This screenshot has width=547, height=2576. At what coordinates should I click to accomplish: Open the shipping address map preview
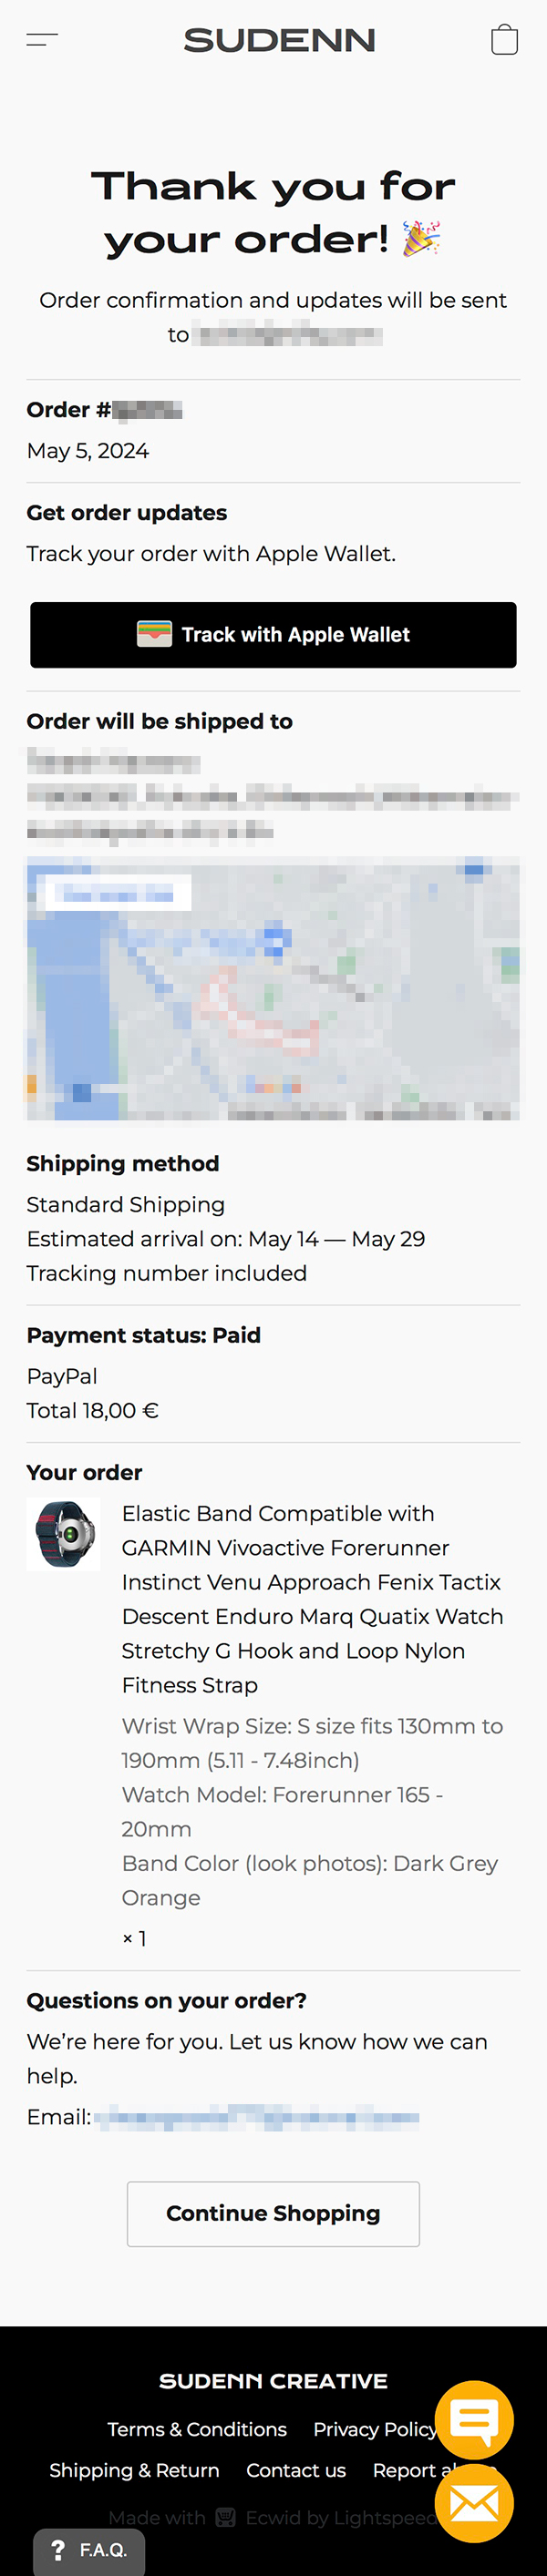tap(273, 988)
